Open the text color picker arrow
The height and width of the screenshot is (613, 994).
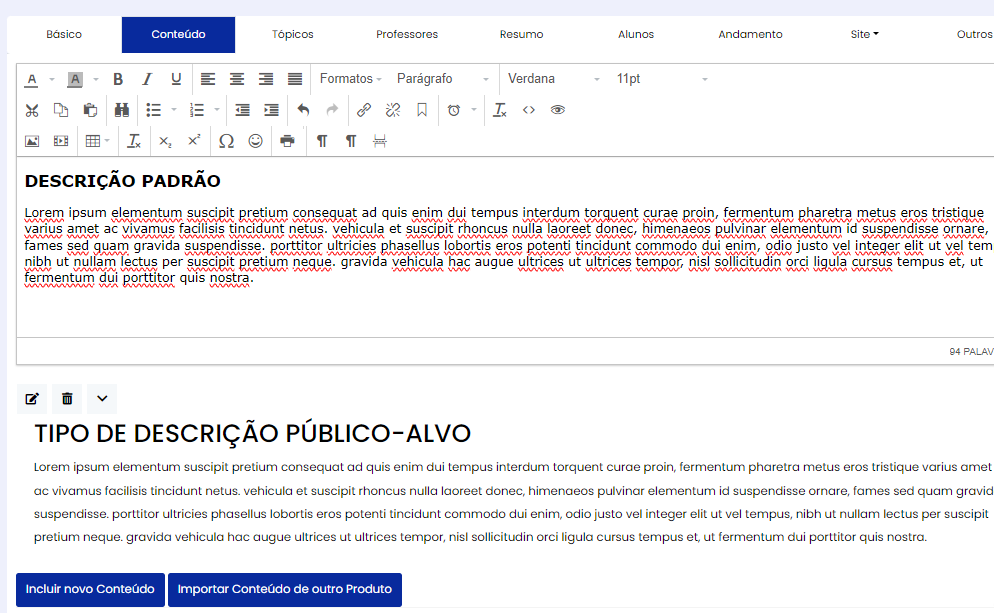(52, 79)
